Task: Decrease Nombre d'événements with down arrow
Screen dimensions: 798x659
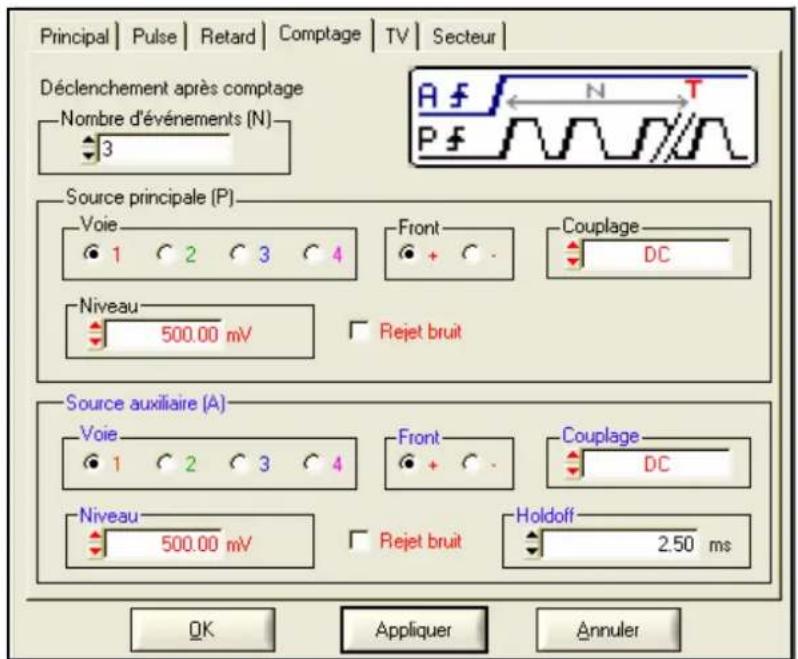Action: [x=89, y=156]
